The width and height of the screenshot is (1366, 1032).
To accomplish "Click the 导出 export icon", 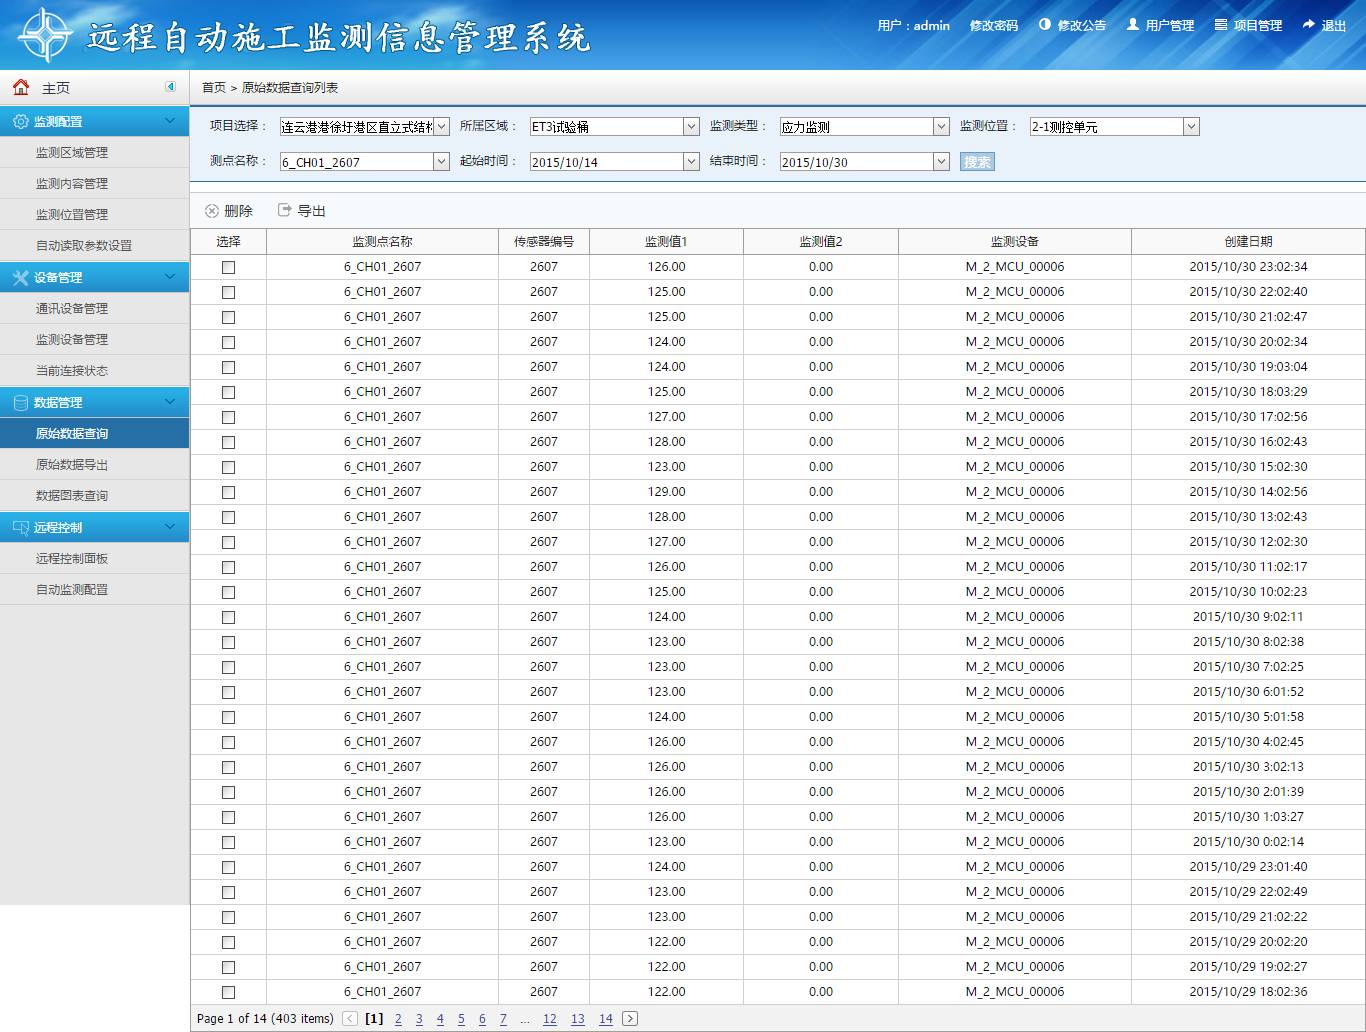I will 285,210.
